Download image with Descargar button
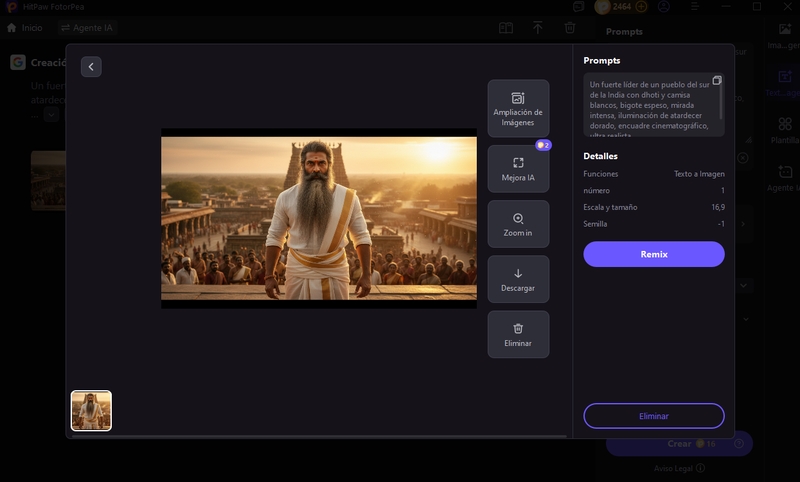Viewport: 800px width, 482px height. point(518,279)
